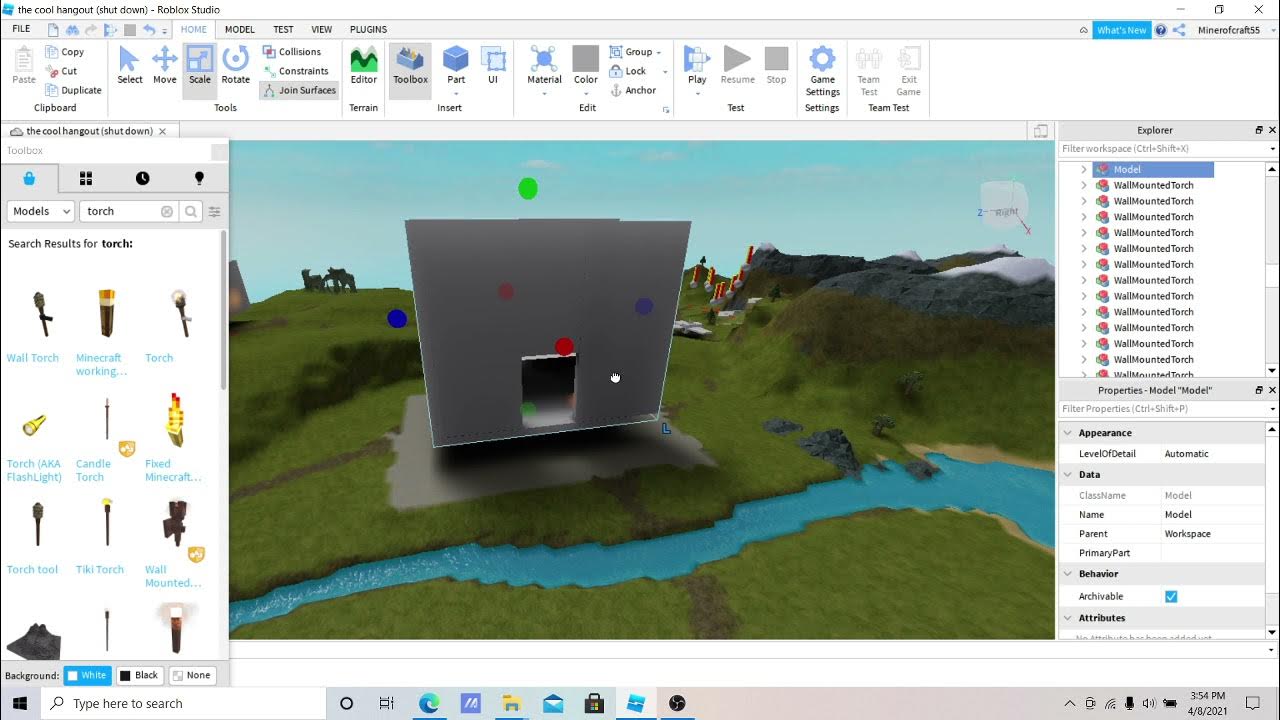
Task: Toggle the Archivable checkbox
Action: pos(1171,596)
